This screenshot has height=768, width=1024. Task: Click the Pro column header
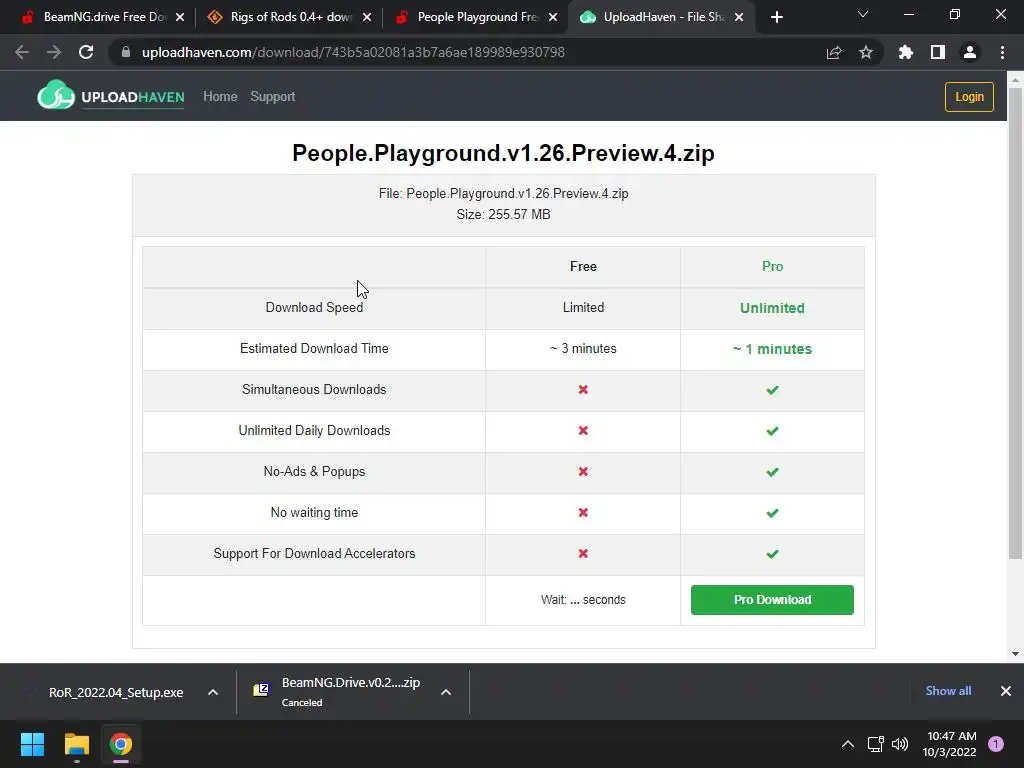click(x=772, y=266)
